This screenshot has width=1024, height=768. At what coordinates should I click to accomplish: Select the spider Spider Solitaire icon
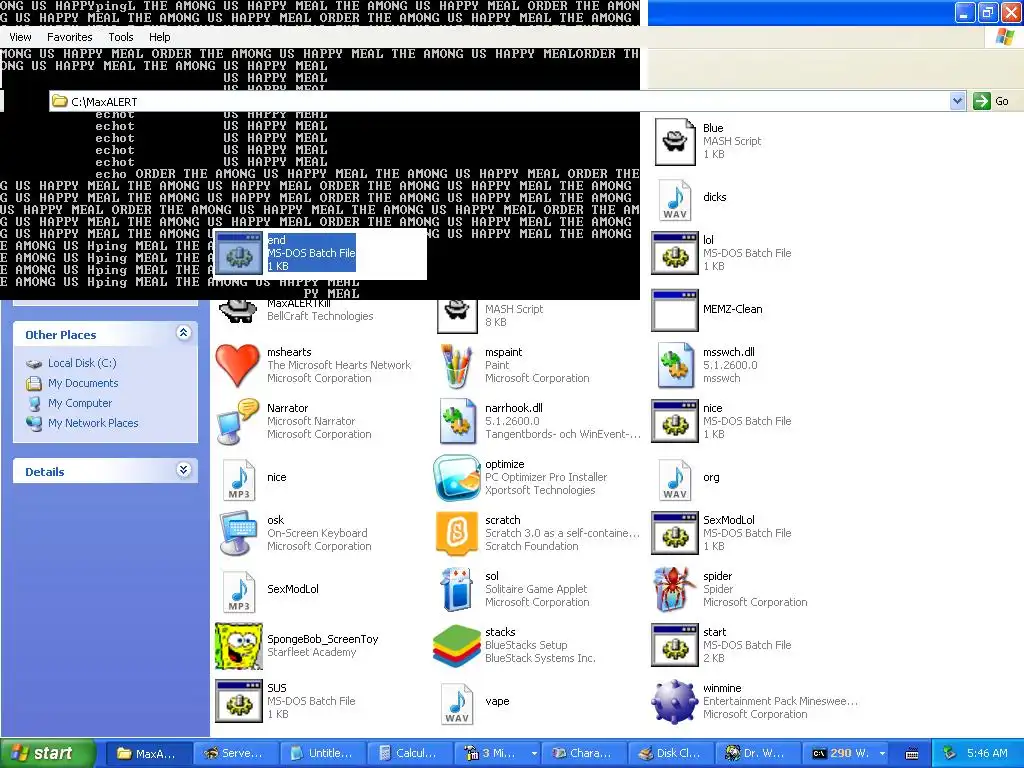(x=675, y=589)
